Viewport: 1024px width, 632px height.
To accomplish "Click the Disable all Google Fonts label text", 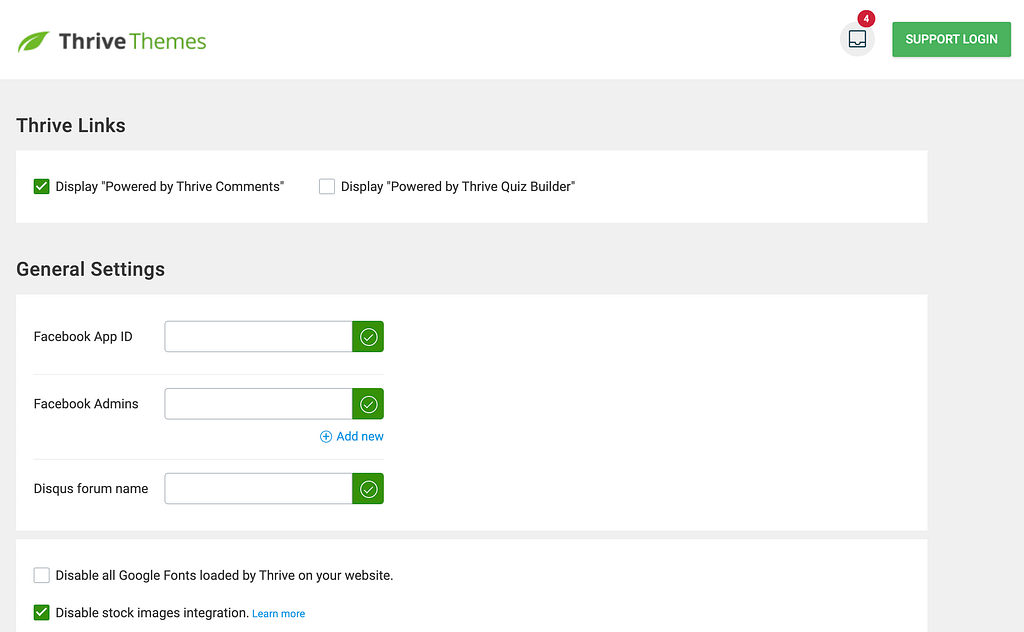I will pyautogui.click(x=224, y=575).
